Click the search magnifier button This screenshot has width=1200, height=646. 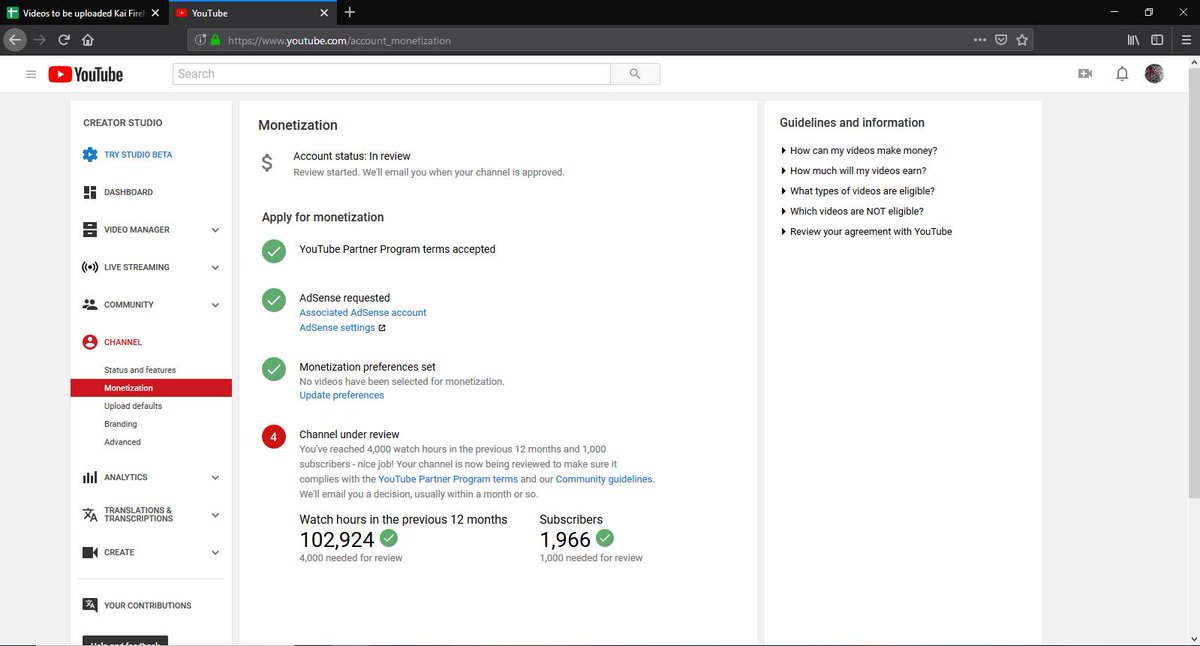click(x=635, y=74)
